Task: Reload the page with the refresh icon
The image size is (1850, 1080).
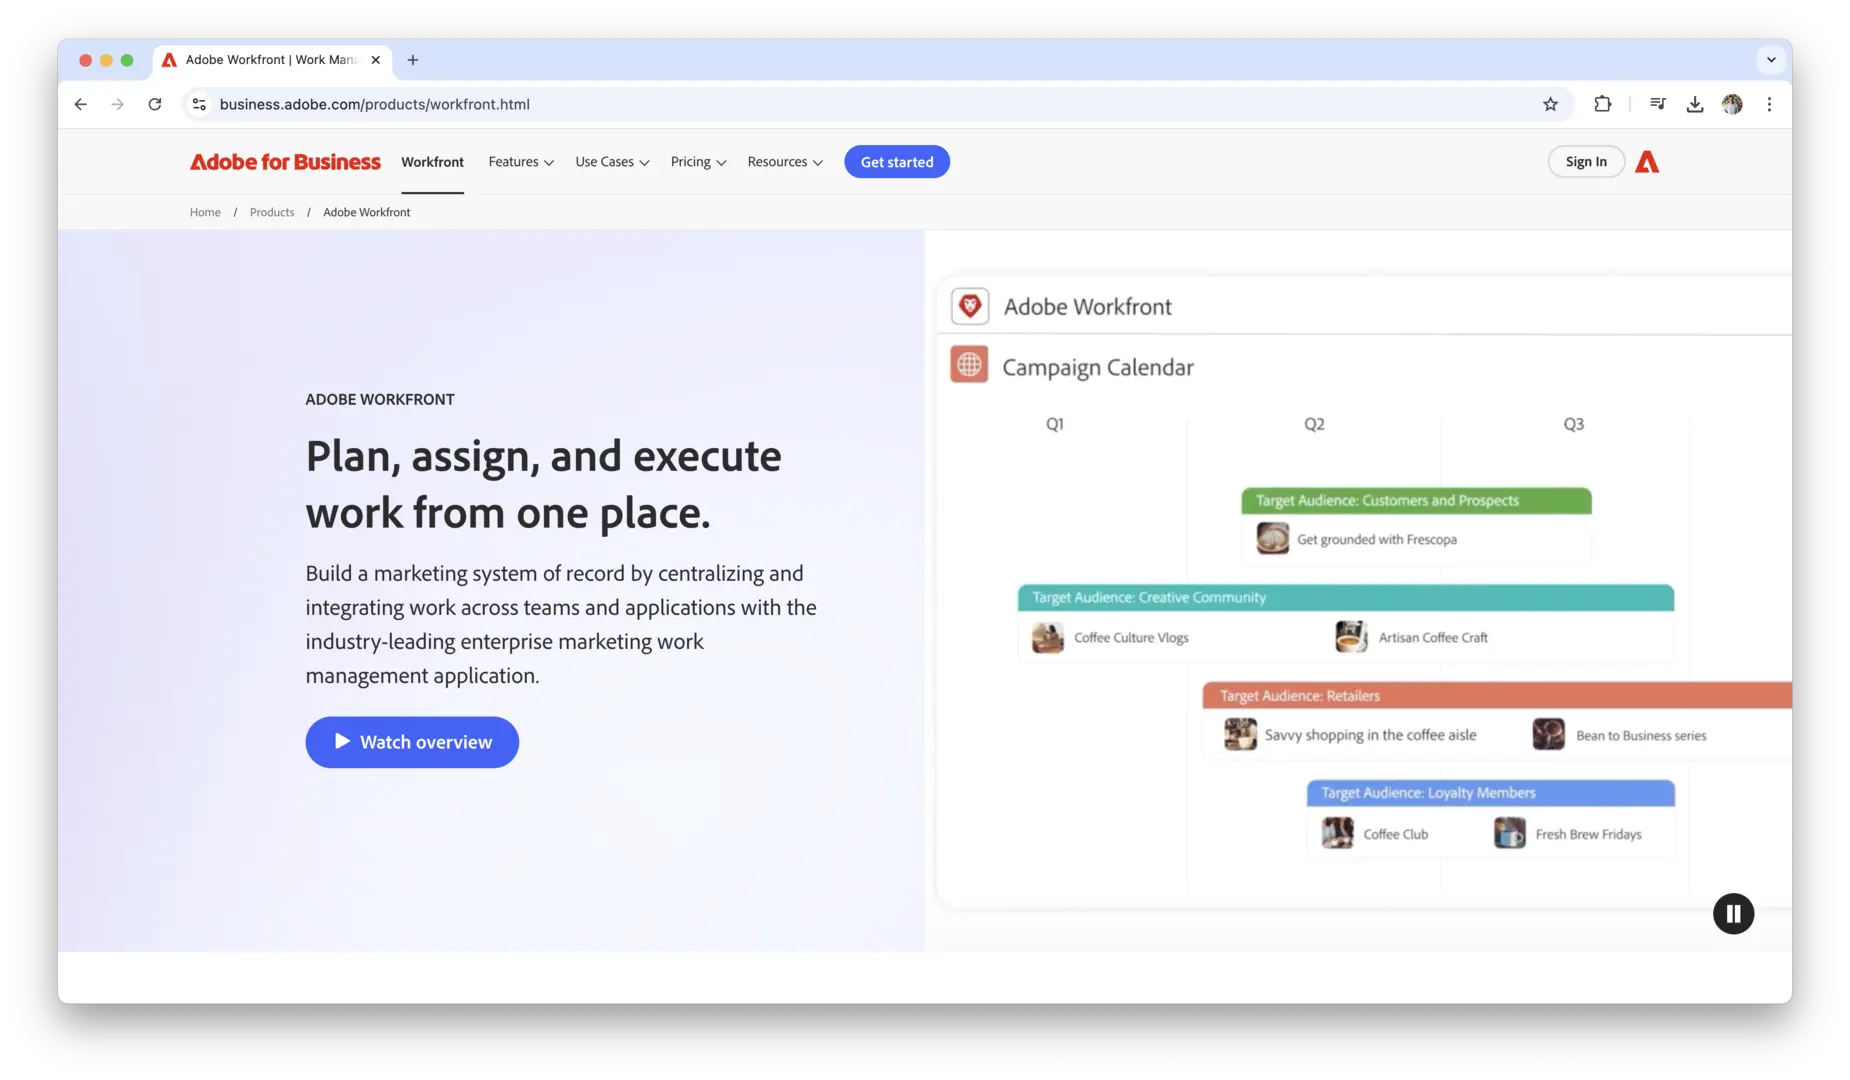Action: point(155,104)
